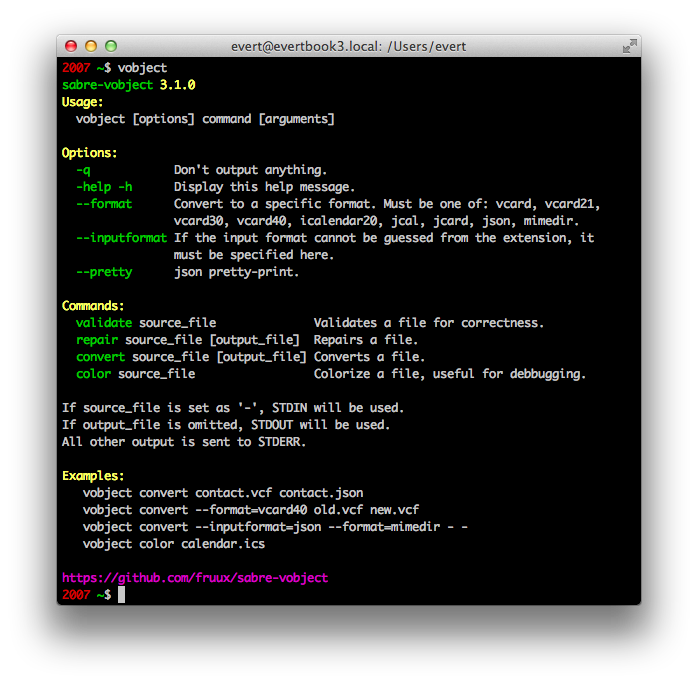Click the 'sabre-vobject 3.1.0' version line

129,85
